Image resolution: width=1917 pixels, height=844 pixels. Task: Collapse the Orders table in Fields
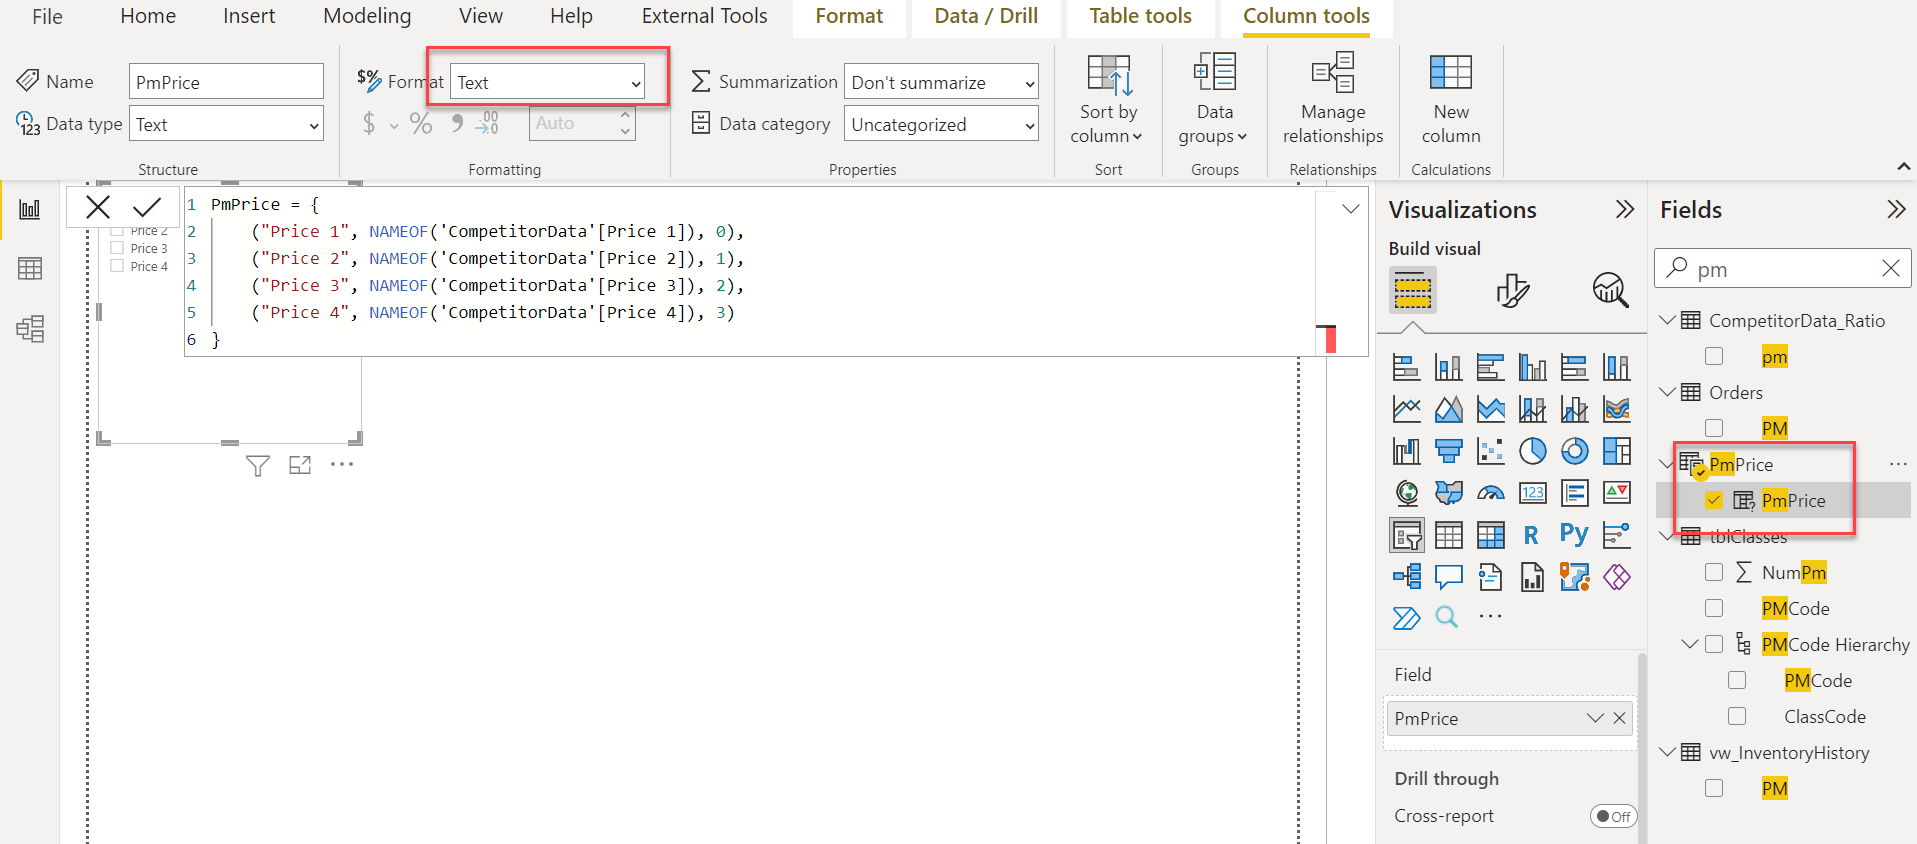tap(1667, 392)
